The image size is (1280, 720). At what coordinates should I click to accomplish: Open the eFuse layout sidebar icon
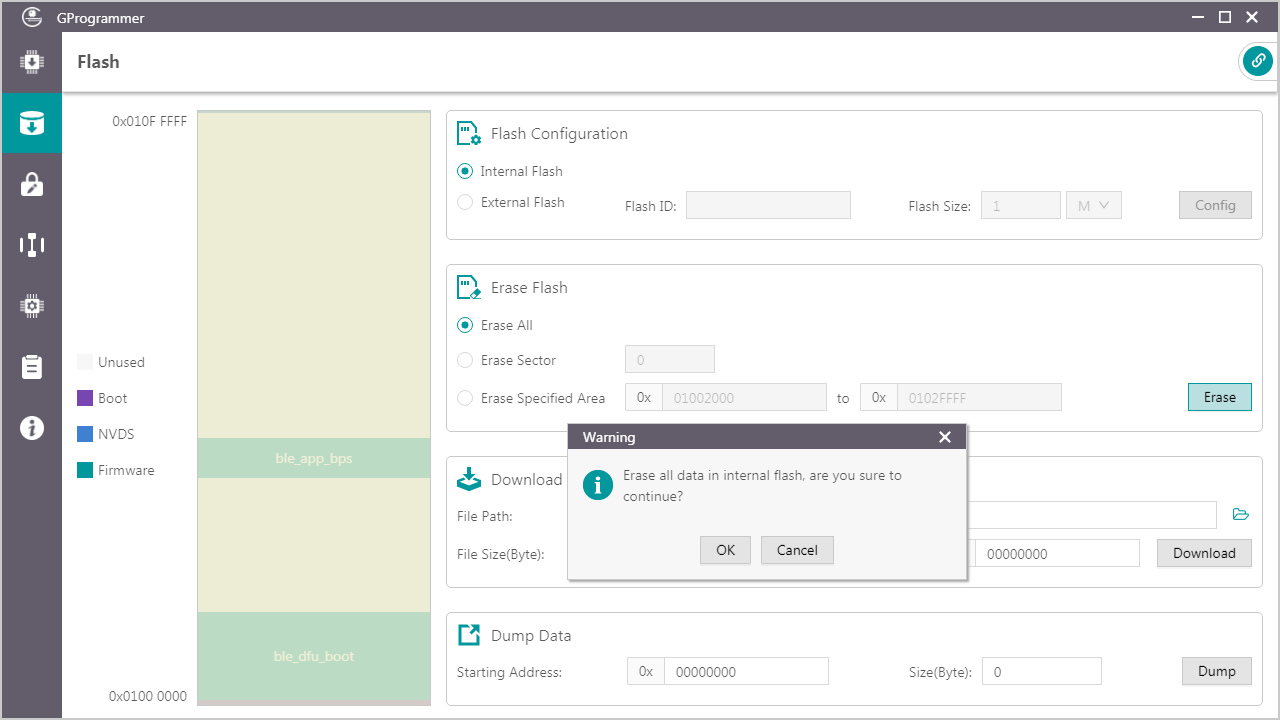[31, 245]
